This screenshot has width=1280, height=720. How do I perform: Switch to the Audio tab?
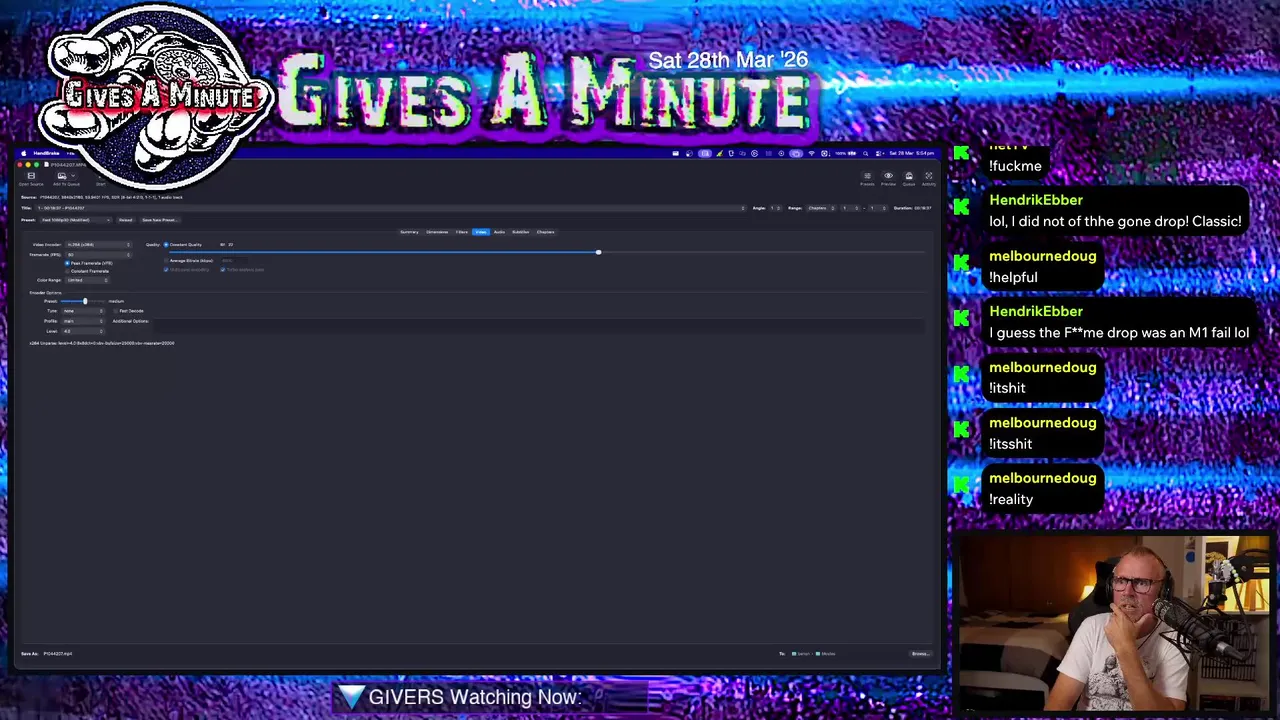(499, 232)
